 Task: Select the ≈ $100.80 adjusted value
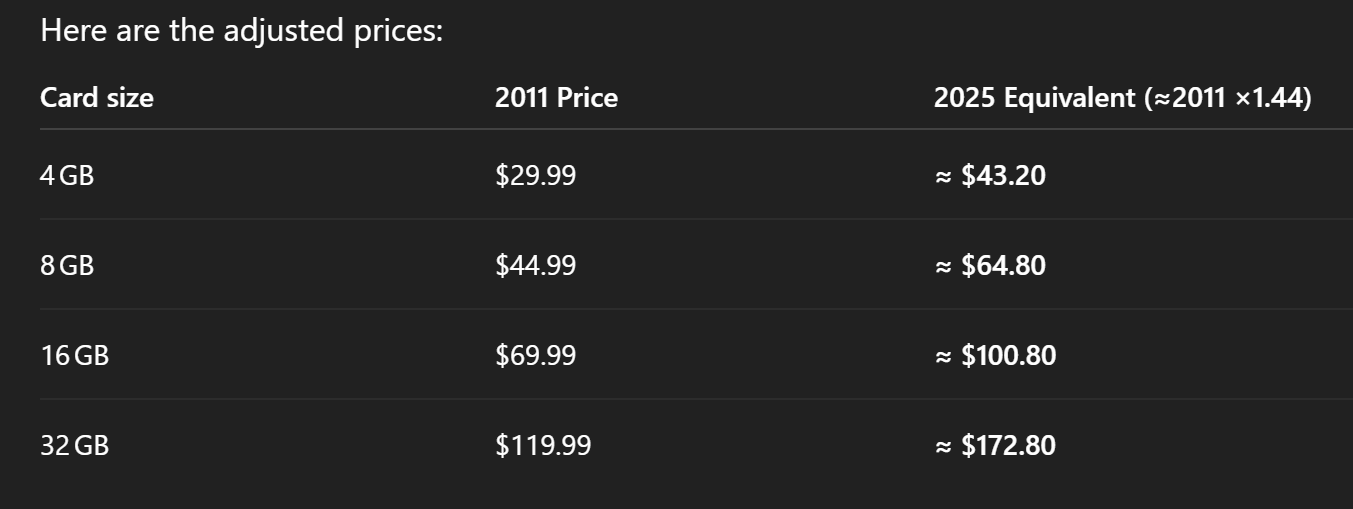coord(995,356)
